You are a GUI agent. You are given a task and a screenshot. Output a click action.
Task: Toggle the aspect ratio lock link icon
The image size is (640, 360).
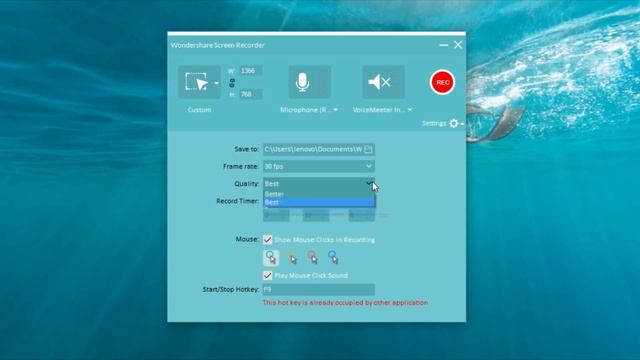tap(232, 83)
